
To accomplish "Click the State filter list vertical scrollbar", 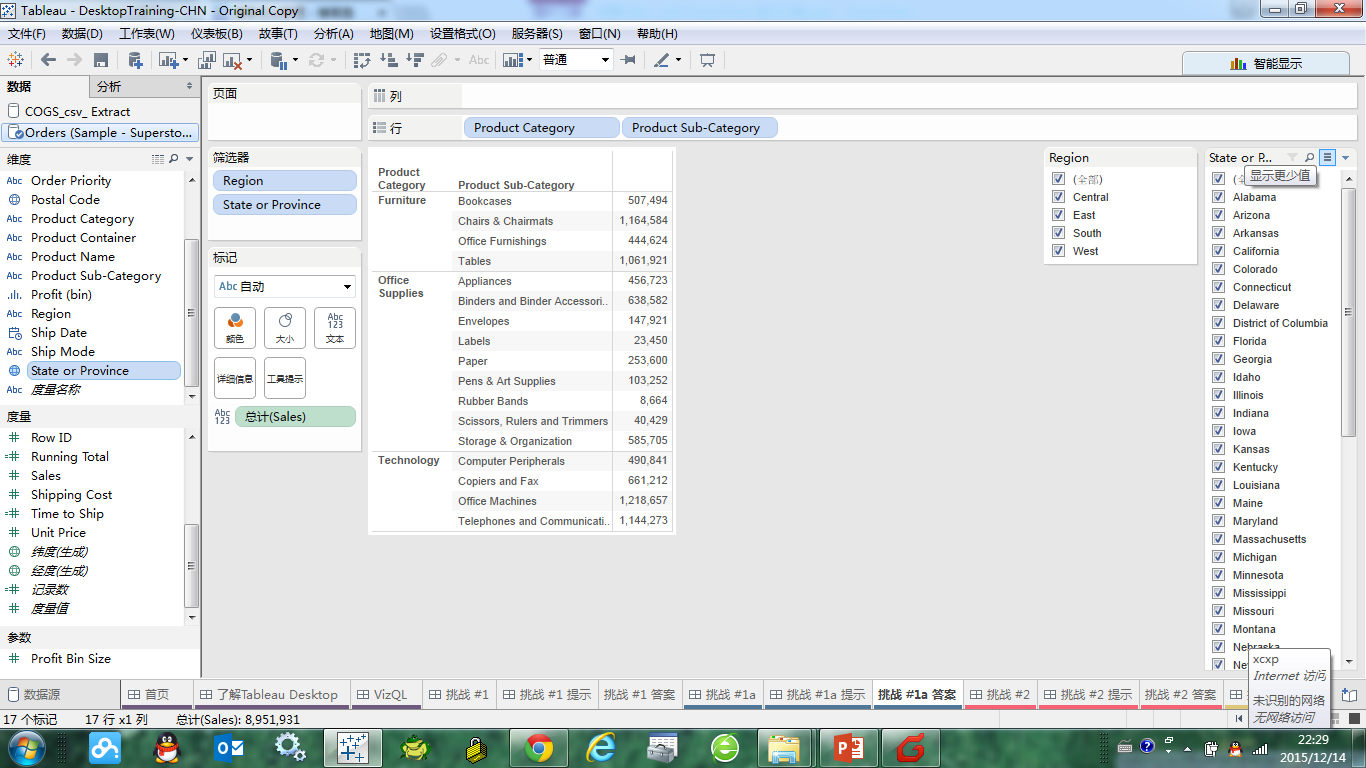I will tap(1348, 310).
